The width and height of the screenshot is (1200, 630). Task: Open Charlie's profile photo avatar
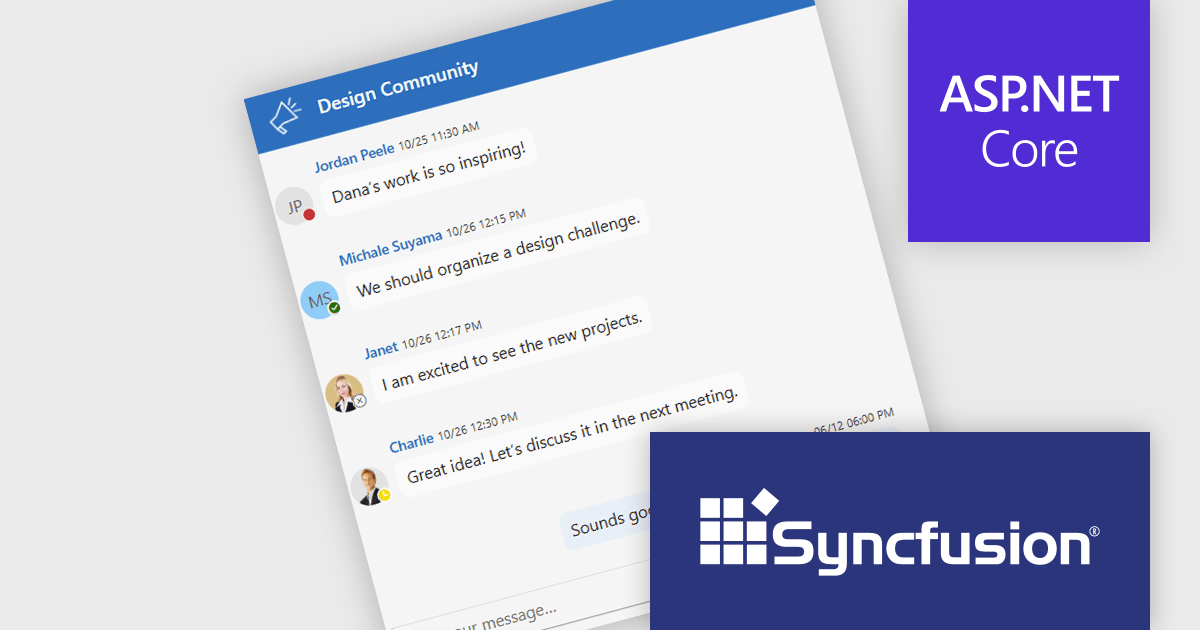pyautogui.click(x=371, y=485)
